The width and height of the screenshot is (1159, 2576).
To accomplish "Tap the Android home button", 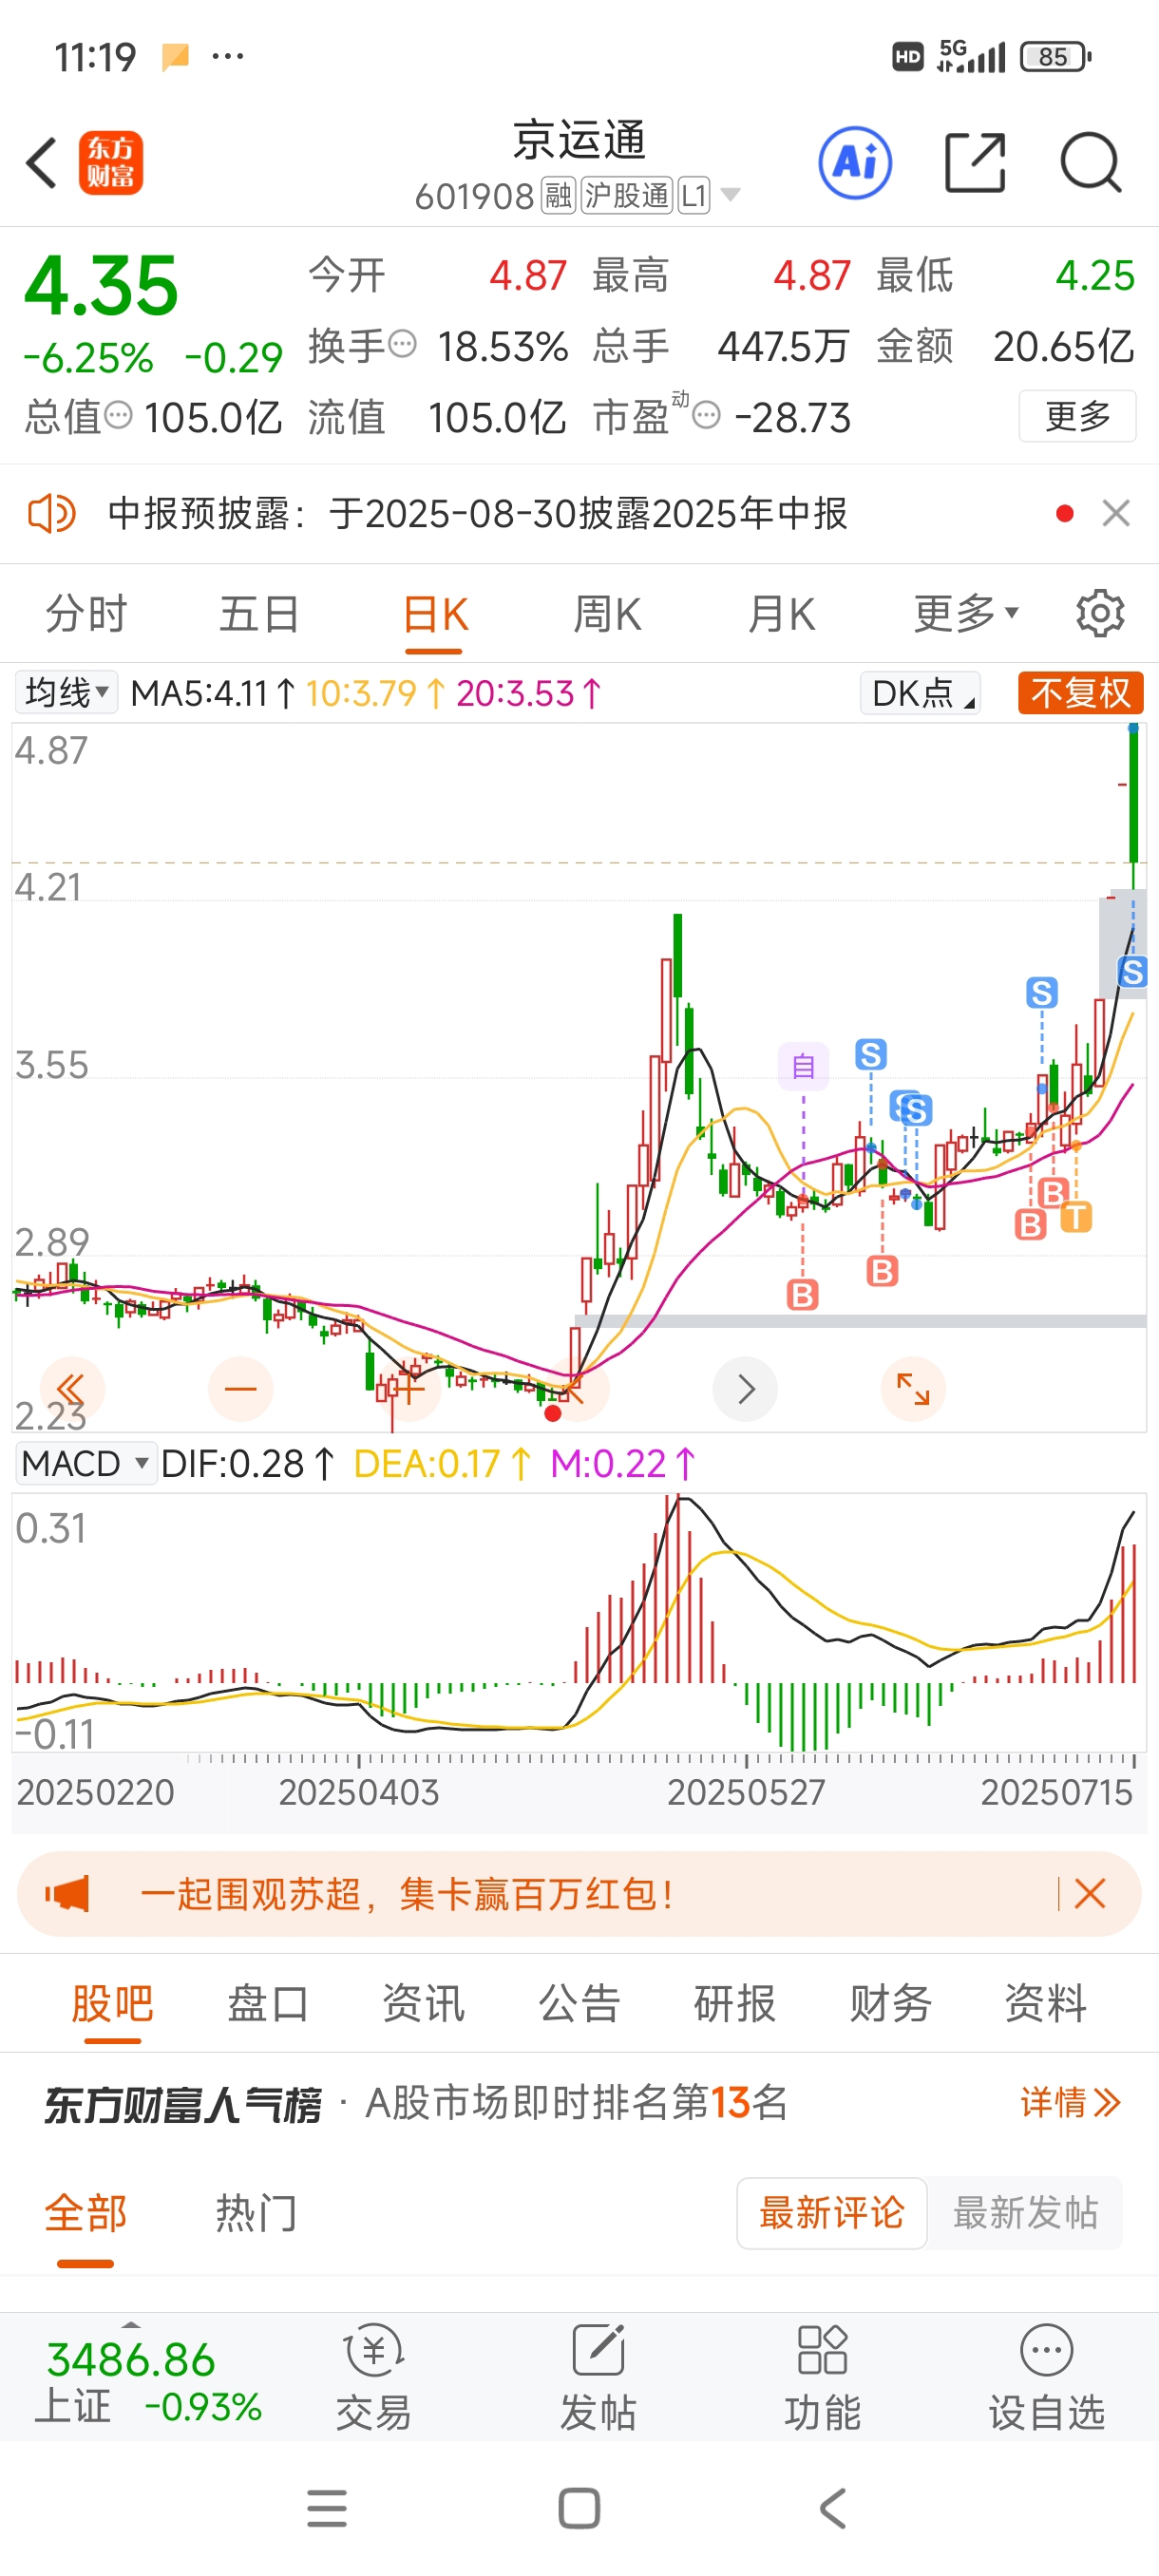I will [579, 2508].
